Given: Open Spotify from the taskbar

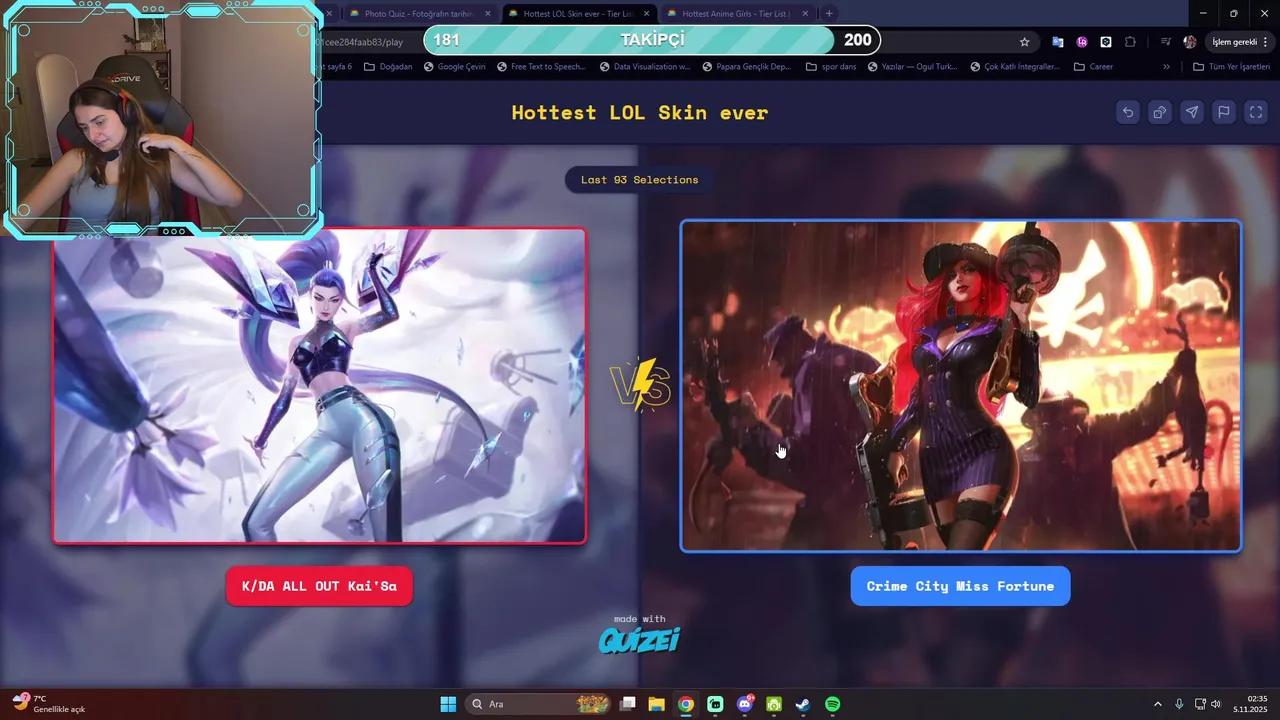Looking at the screenshot, I should (832, 704).
